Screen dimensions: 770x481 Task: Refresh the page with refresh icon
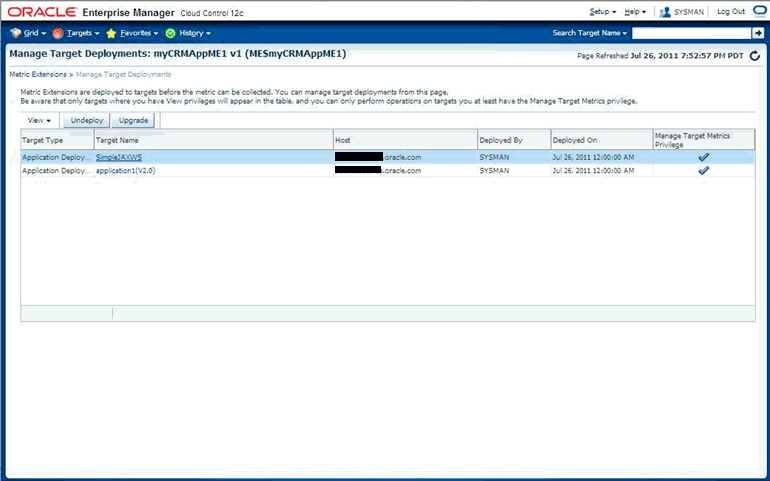[x=755, y=56]
